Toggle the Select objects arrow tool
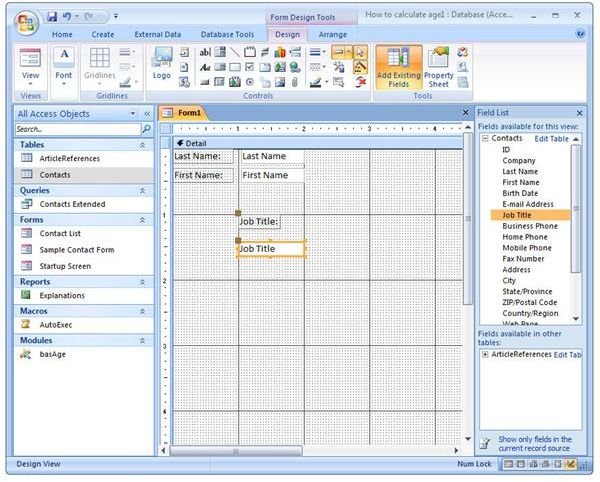 click(x=360, y=52)
